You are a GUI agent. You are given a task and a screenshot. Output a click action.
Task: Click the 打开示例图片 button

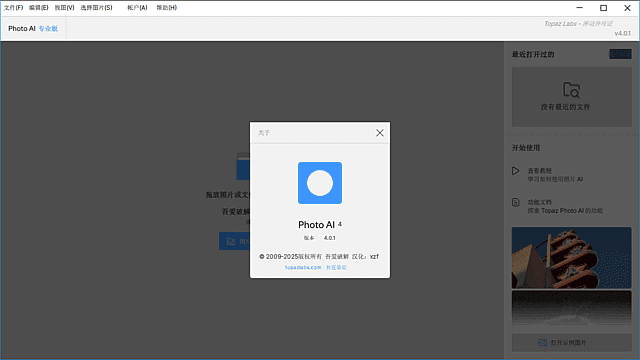coord(571,342)
